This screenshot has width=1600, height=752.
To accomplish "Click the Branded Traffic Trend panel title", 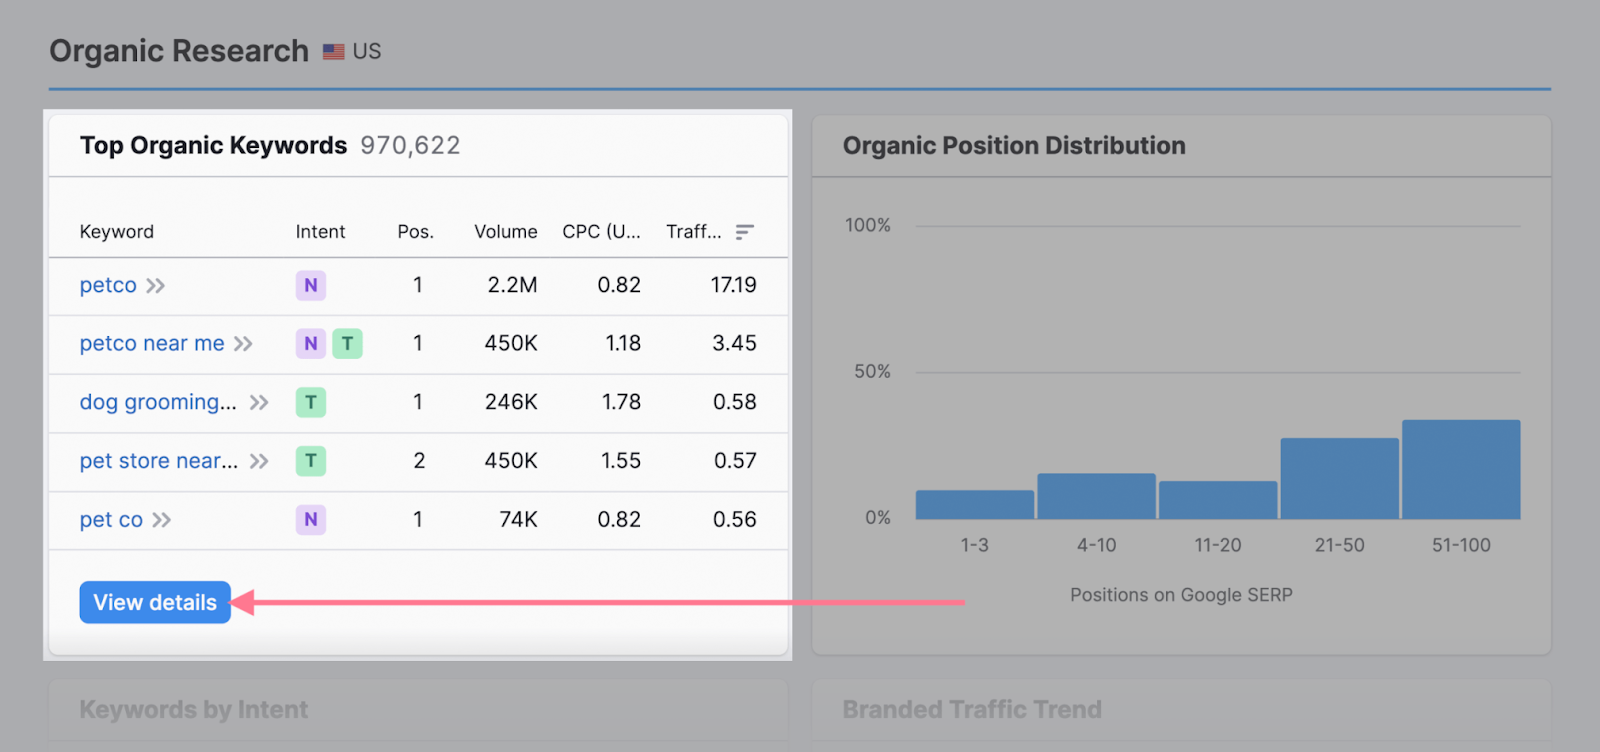I will pyautogui.click(x=972, y=710).
